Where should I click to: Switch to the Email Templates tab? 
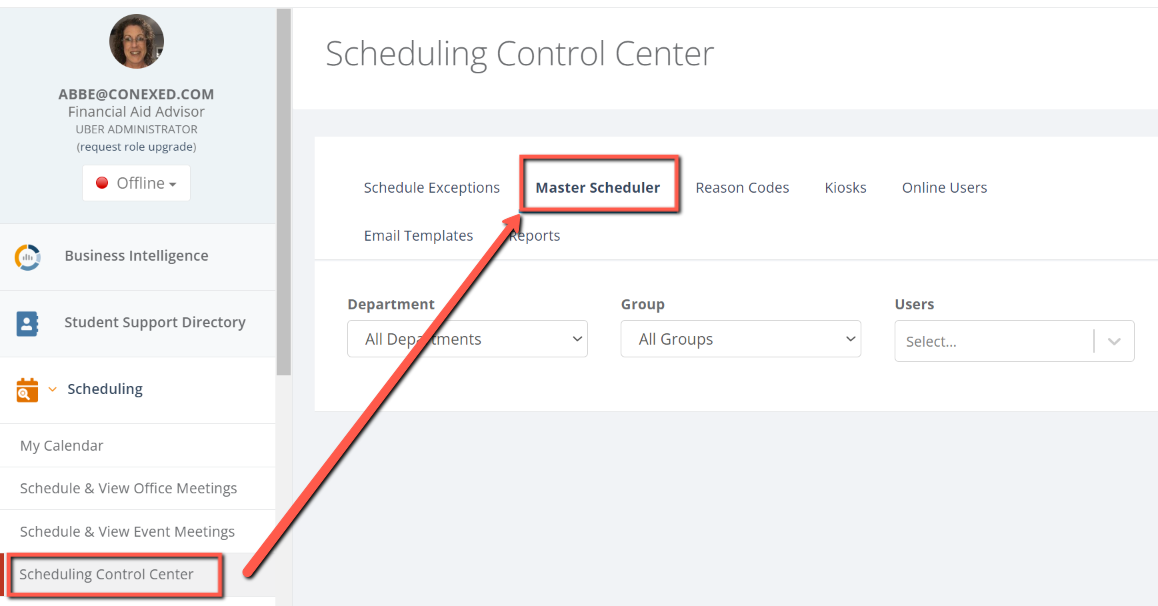tap(418, 235)
